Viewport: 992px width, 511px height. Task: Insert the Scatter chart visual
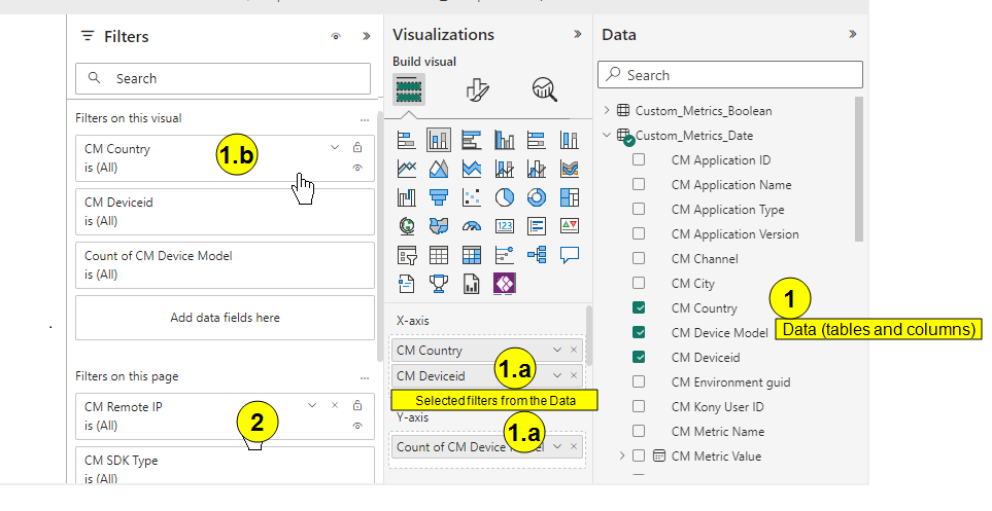(x=471, y=197)
